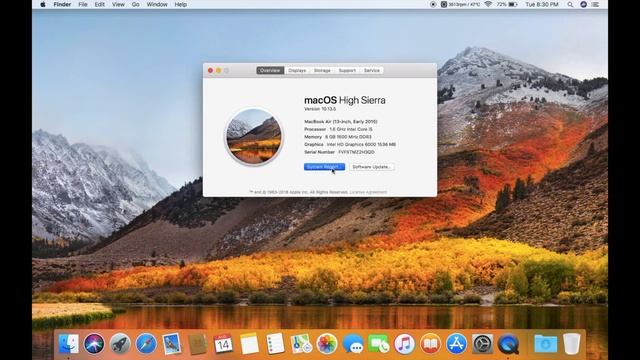Launch Siri from the Dock

click(94, 343)
